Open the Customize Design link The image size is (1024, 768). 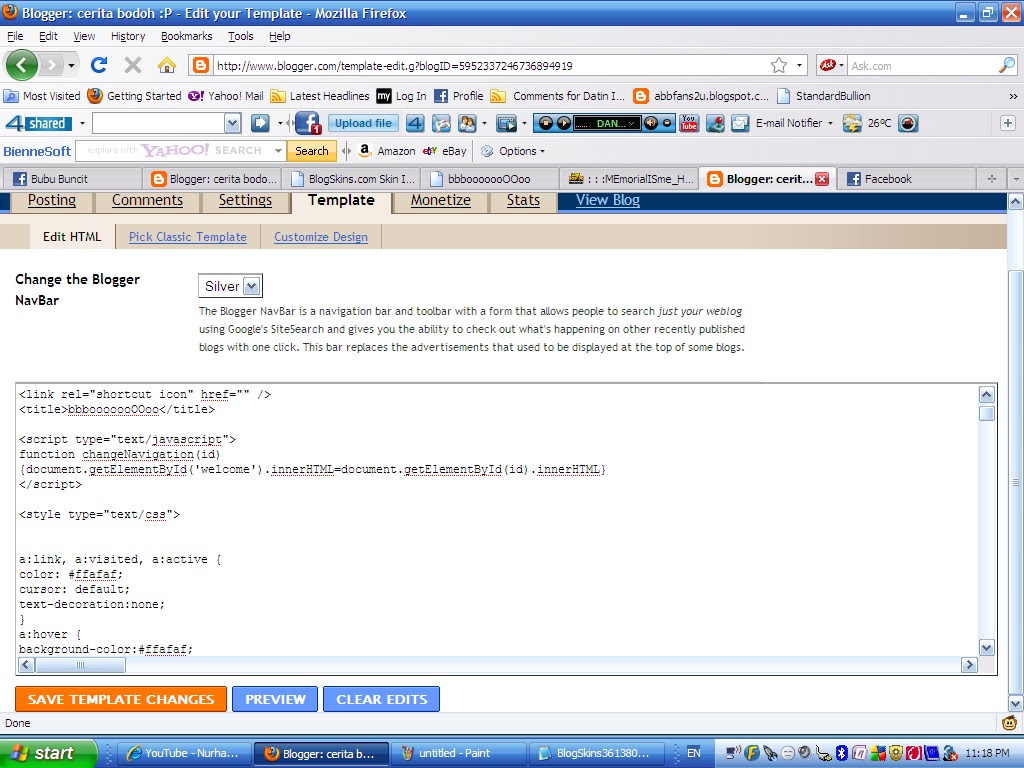click(x=321, y=237)
